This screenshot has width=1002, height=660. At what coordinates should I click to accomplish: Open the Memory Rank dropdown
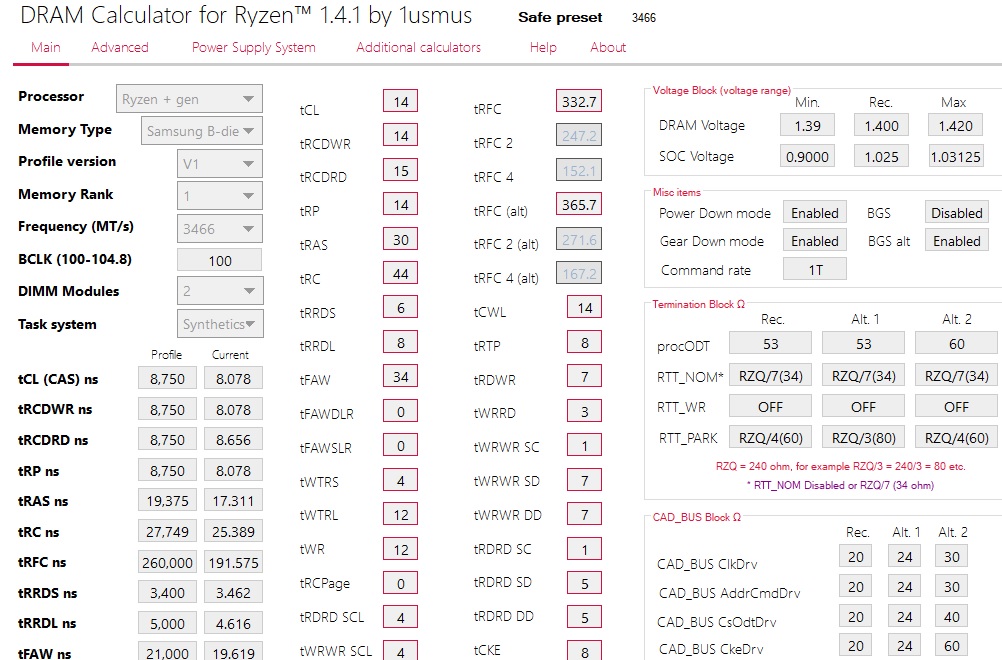tap(219, 196)
